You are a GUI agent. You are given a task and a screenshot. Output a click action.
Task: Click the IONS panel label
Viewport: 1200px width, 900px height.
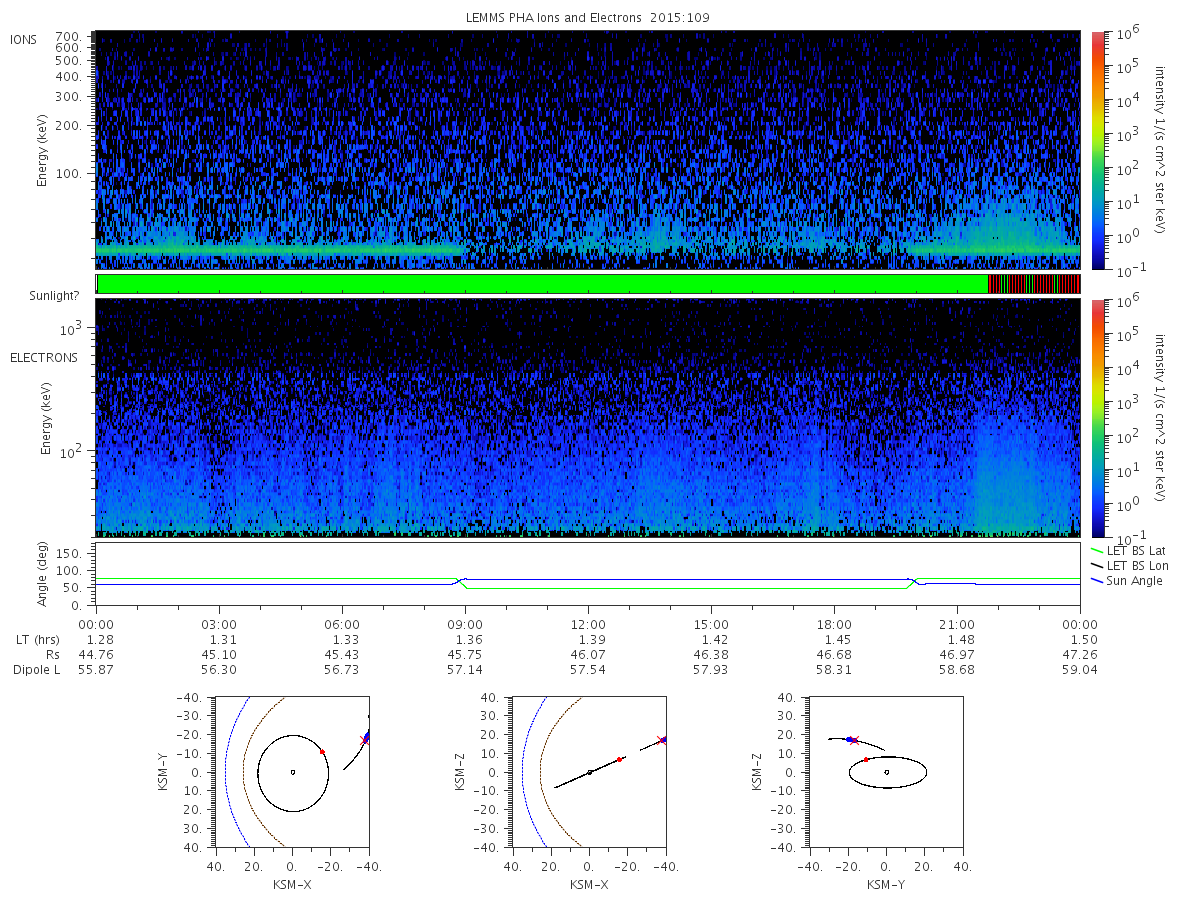click(x=24, y=40)
